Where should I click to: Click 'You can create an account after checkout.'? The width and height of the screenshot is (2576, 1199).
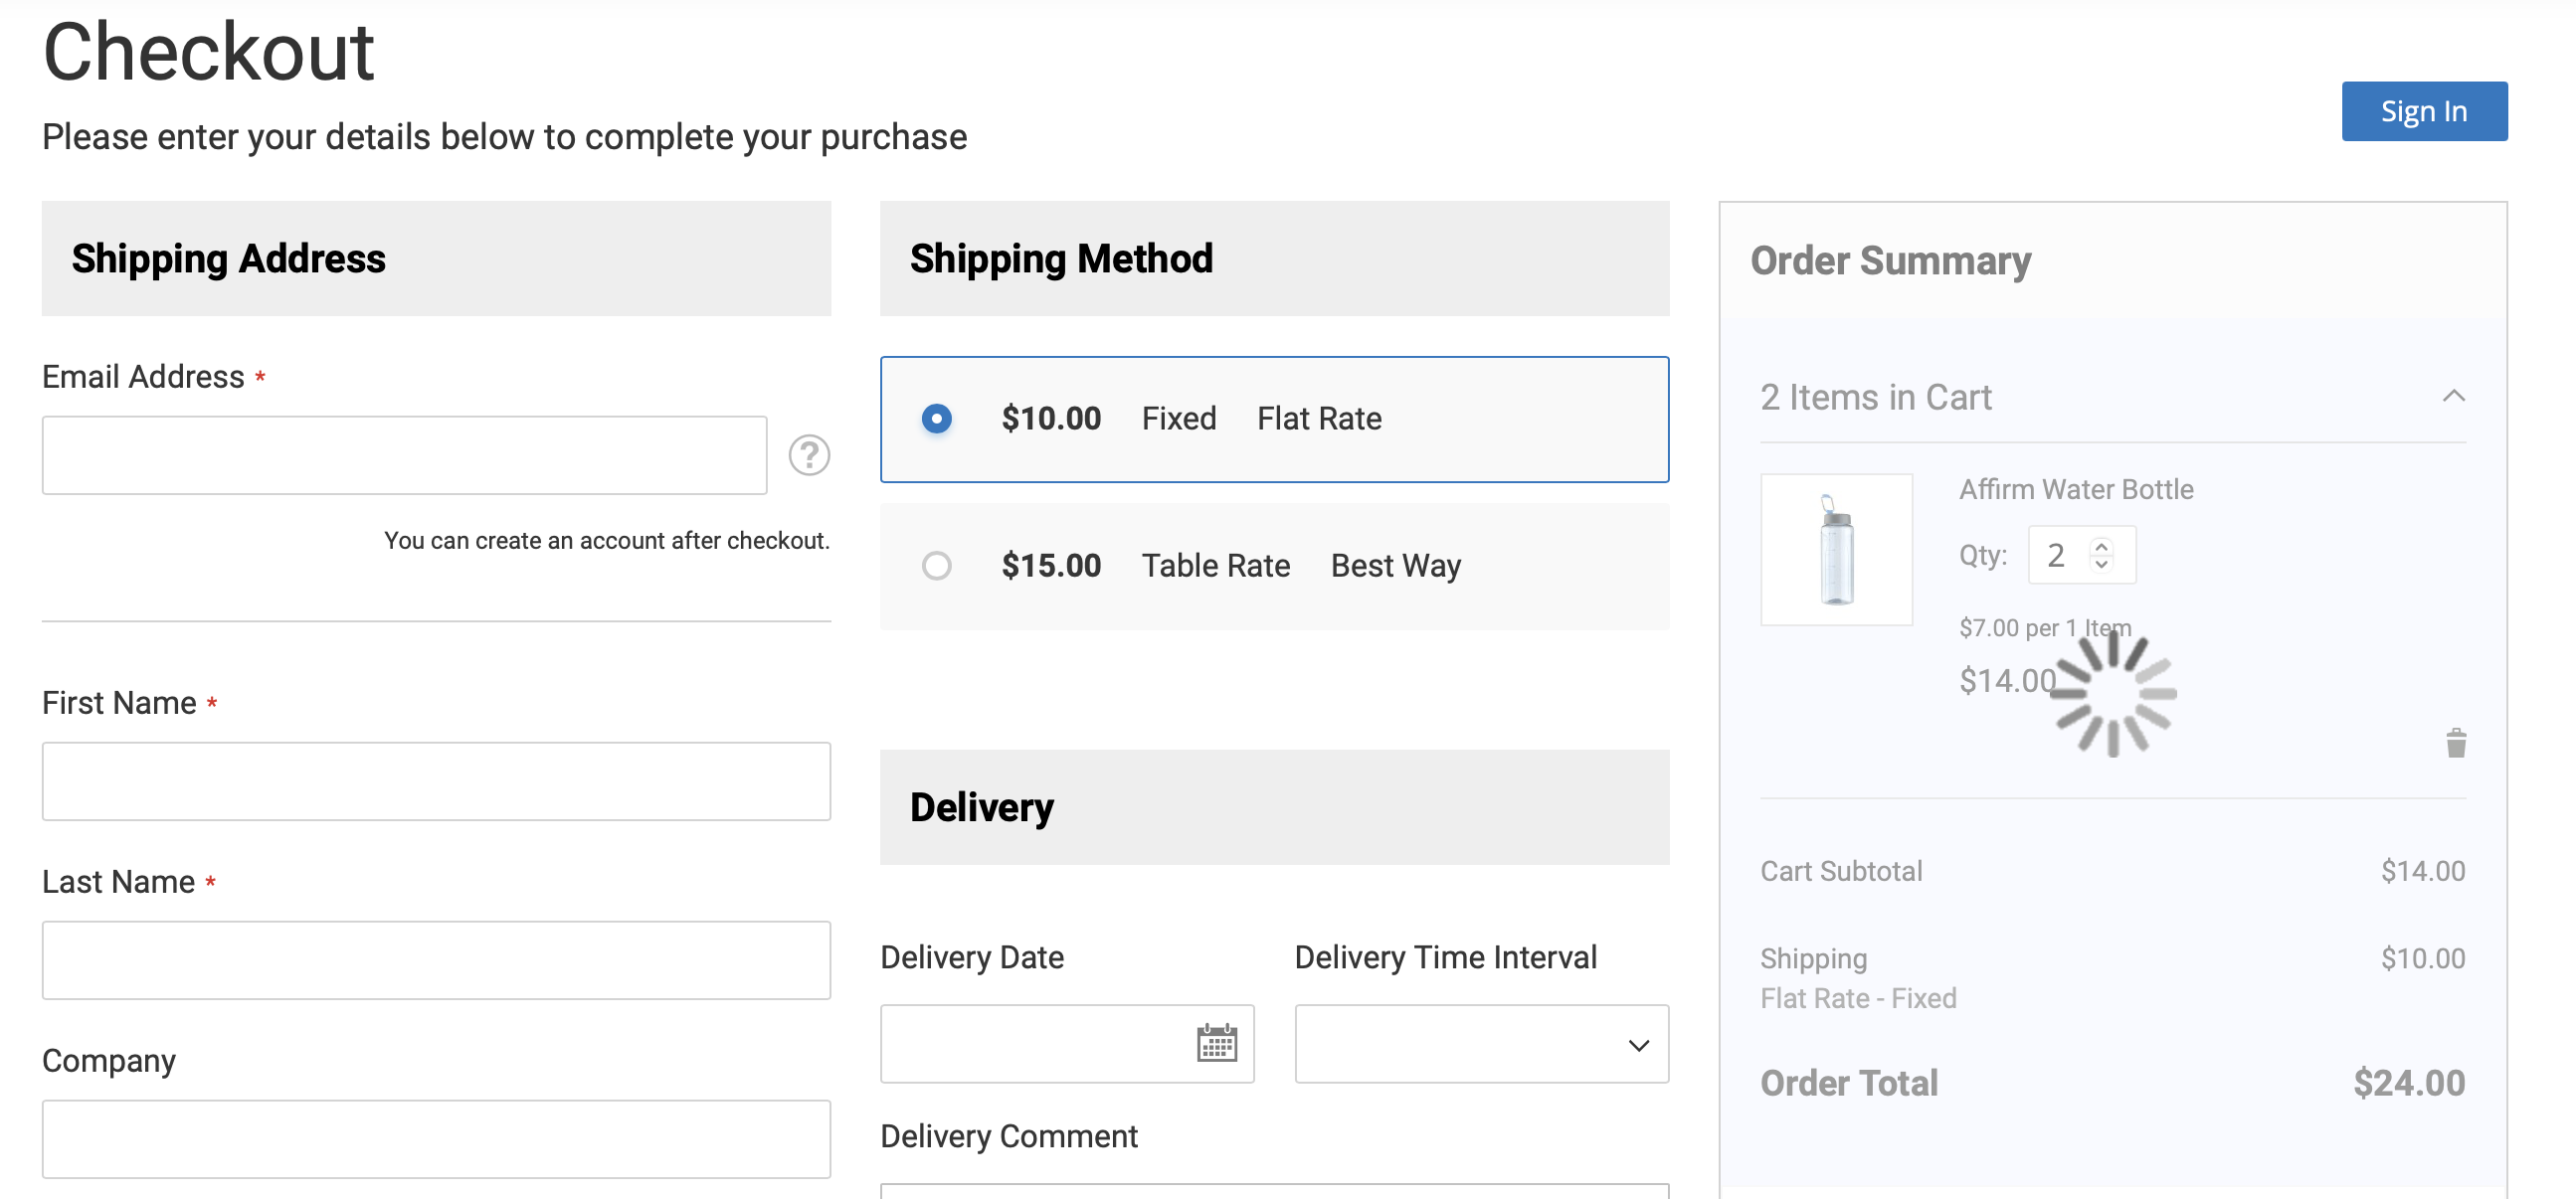[607, 541]
